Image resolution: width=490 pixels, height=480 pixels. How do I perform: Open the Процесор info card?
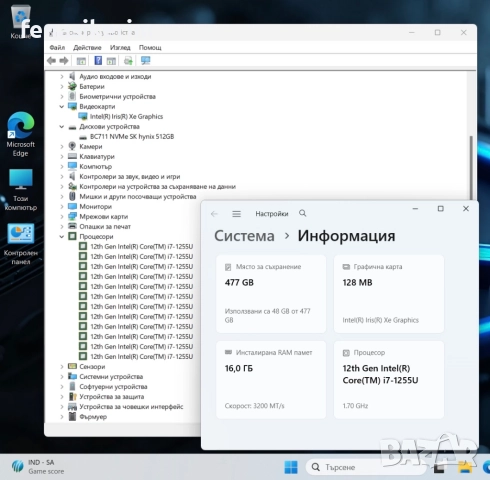tap(389, 379)
